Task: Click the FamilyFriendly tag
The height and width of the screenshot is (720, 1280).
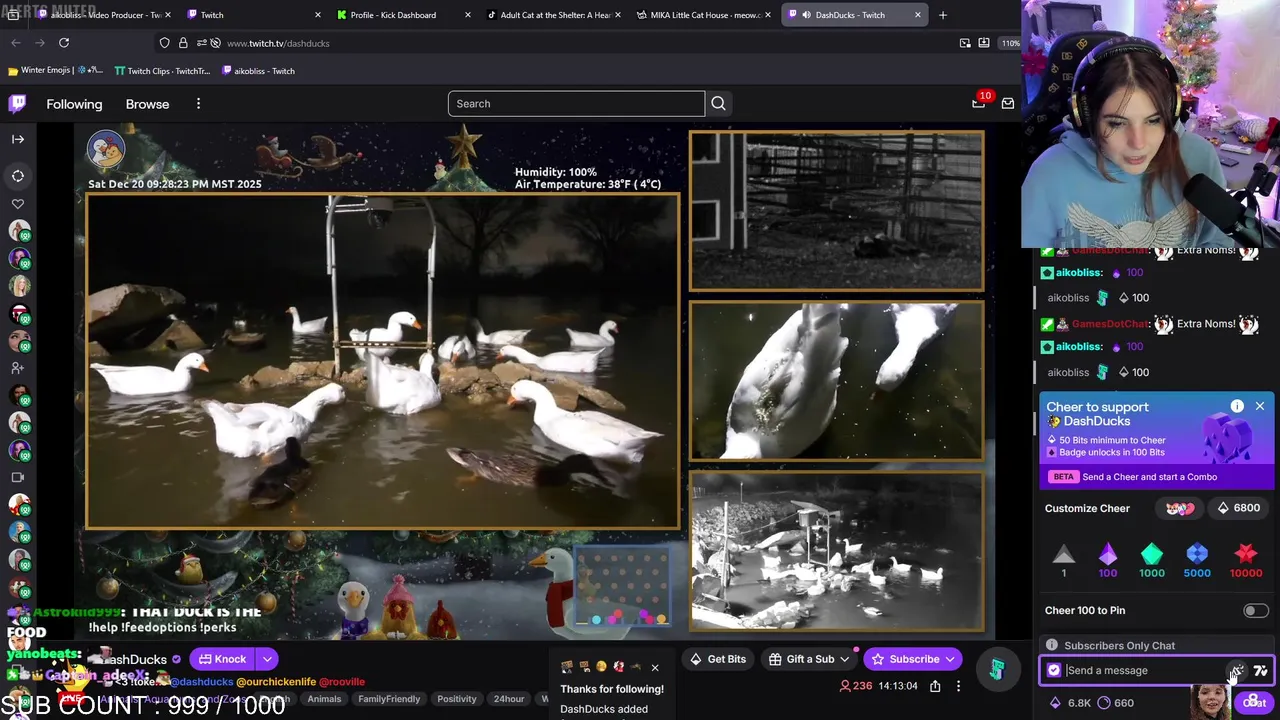Action: [389, 699]
